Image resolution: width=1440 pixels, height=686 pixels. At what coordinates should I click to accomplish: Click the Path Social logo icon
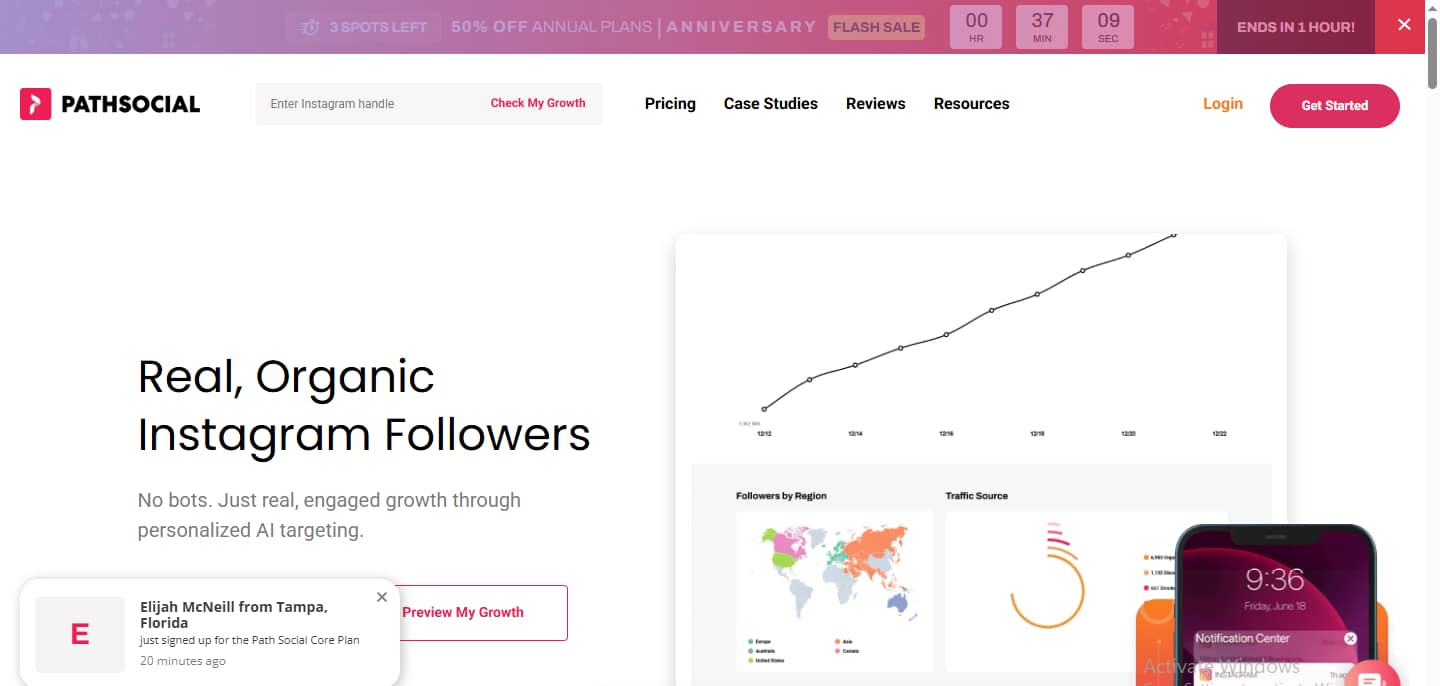(35, 103)
